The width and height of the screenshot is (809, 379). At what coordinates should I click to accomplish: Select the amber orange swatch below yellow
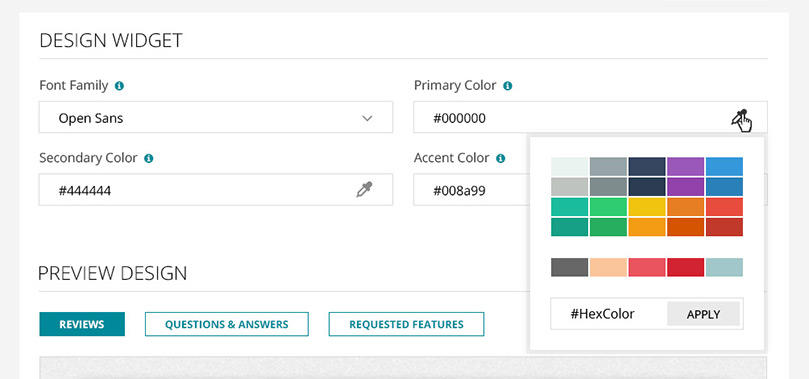click(x=647, y=227)
